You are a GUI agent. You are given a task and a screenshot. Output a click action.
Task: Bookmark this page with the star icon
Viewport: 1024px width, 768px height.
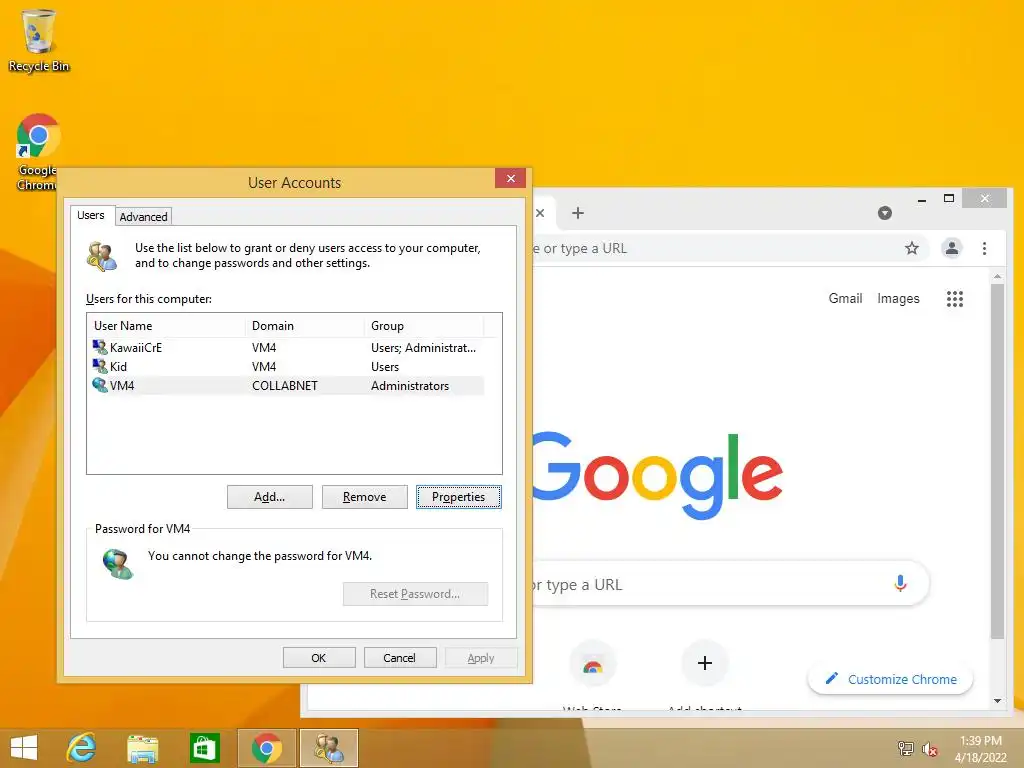tap(912, 248)
